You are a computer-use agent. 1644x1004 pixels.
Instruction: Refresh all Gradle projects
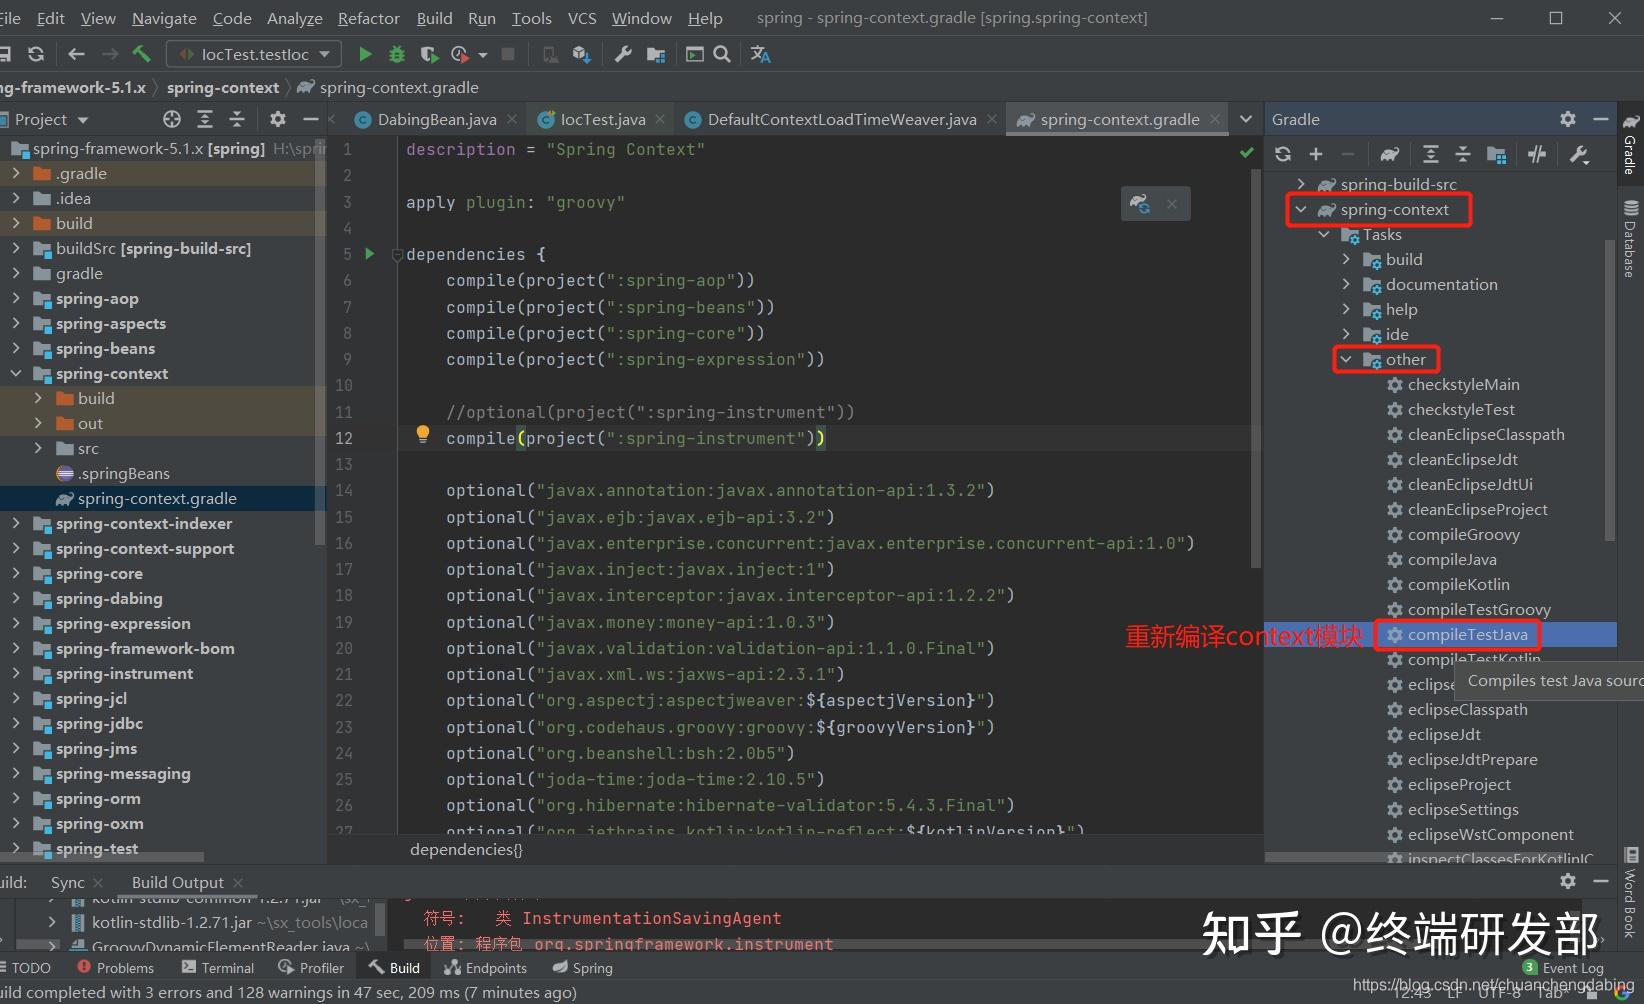pyautogui.click(x=1283, y=154)
